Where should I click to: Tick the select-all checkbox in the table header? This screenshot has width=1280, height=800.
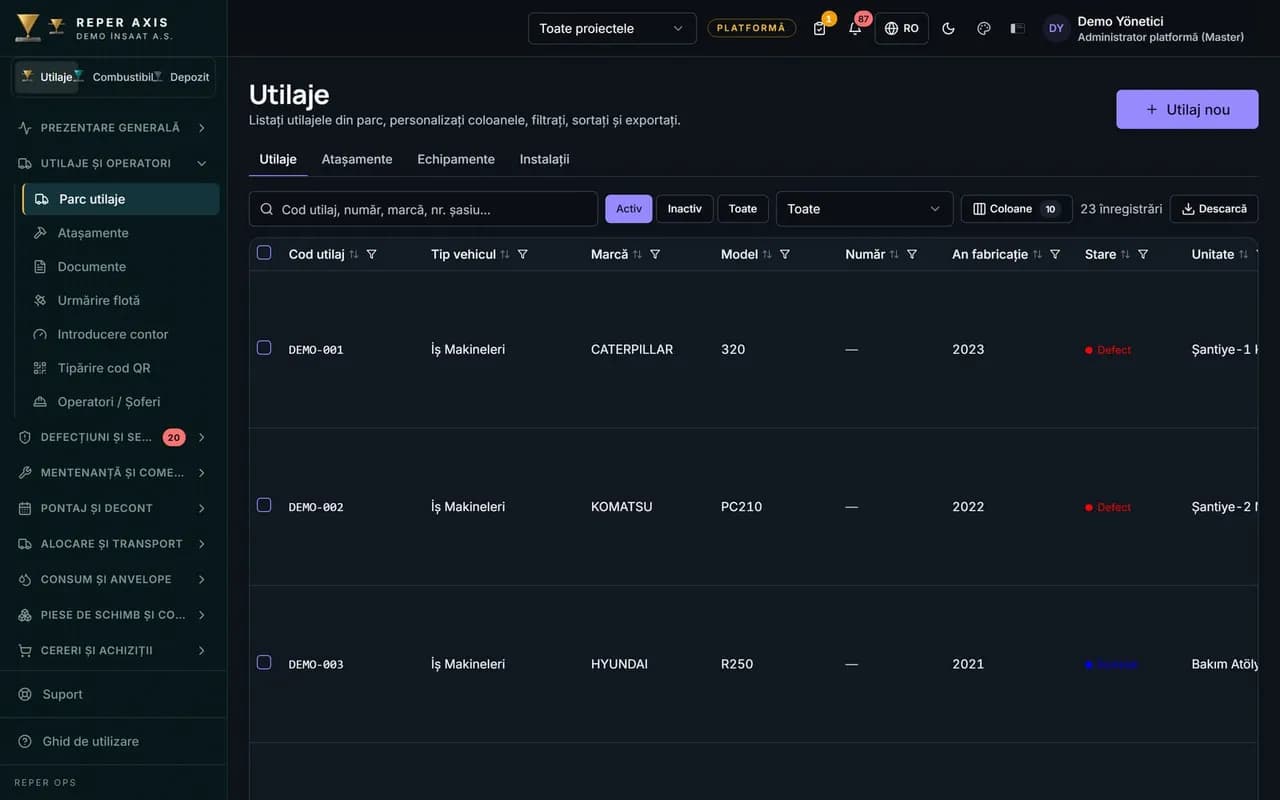click(264, 253)
